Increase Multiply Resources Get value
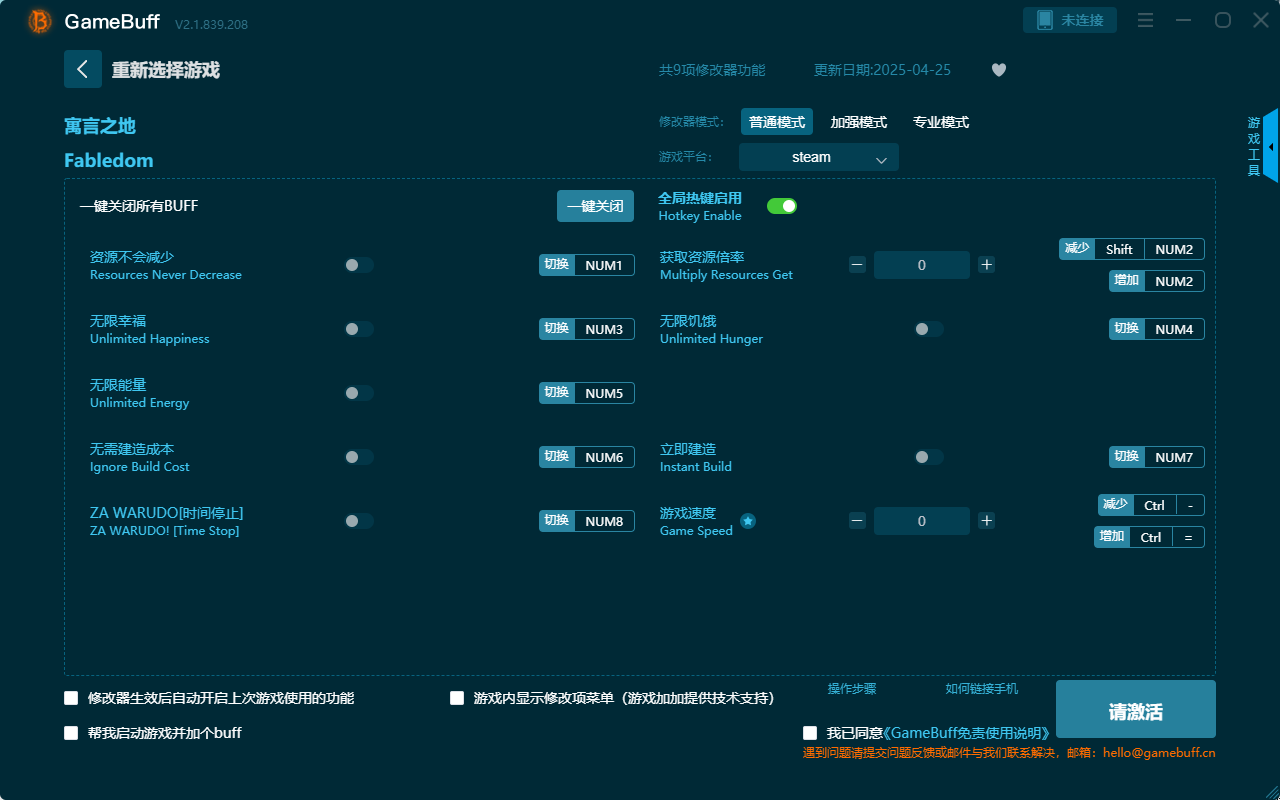The image size is (1280, 800). (x=986, y=265)
